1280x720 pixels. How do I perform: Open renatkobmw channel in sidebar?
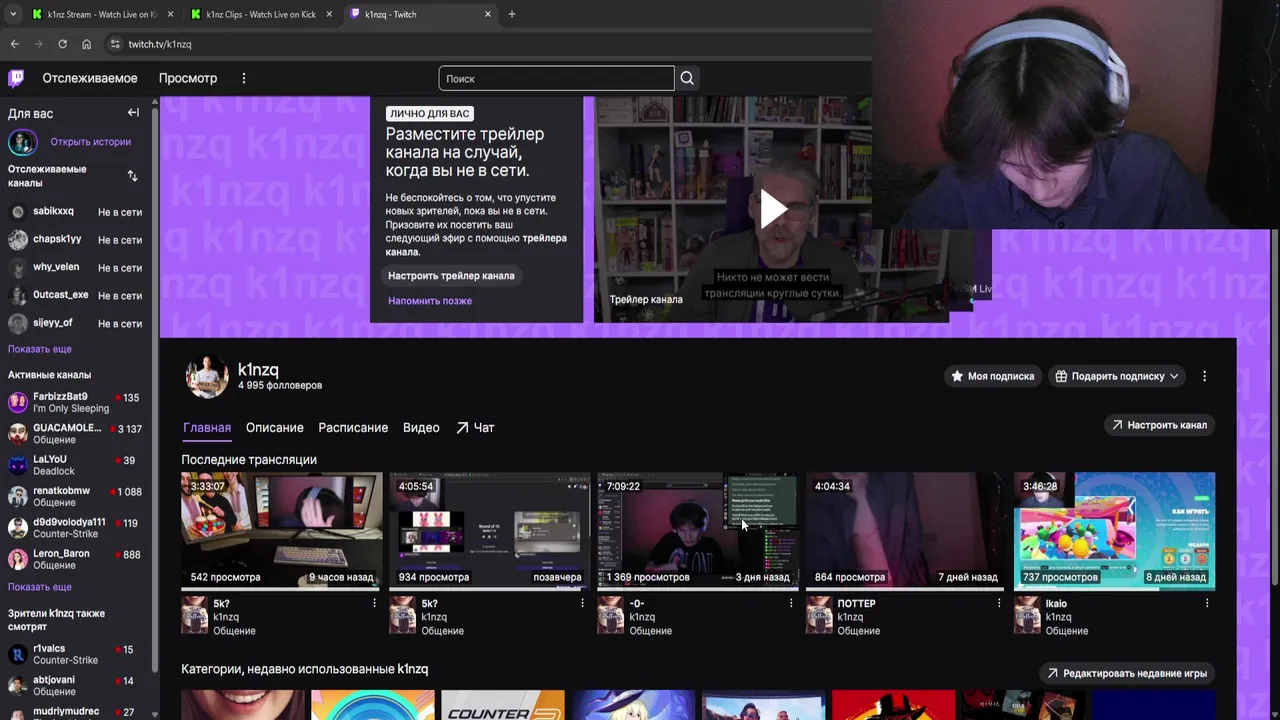pos(76,497)
